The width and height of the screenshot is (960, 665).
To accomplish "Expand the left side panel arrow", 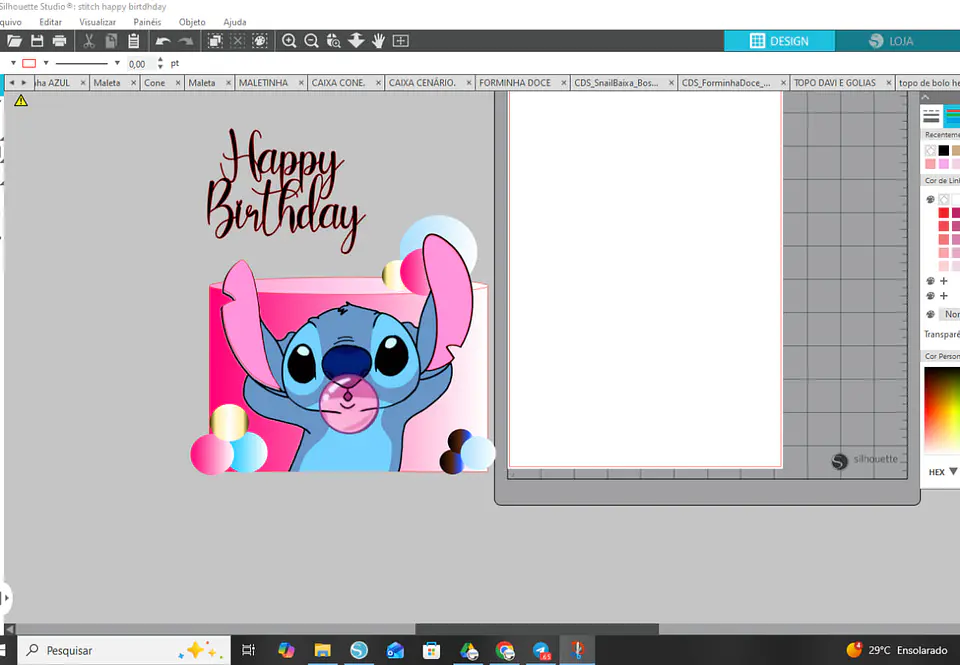I will coord(6,598).
